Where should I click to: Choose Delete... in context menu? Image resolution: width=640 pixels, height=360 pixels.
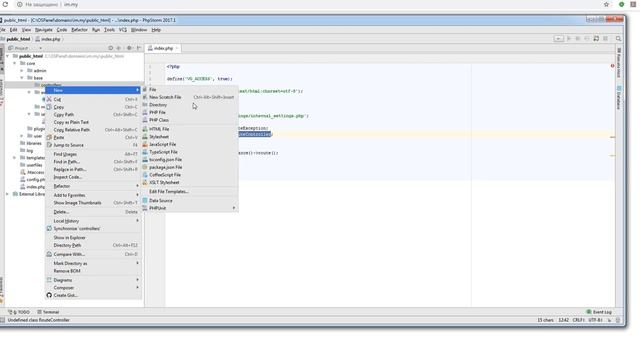coord(93,212)
